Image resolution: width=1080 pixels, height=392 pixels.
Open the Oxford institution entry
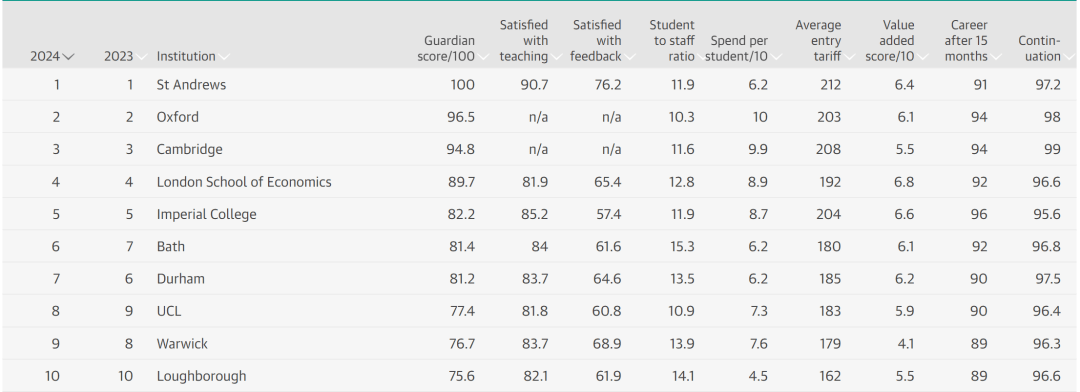point(178,117)
